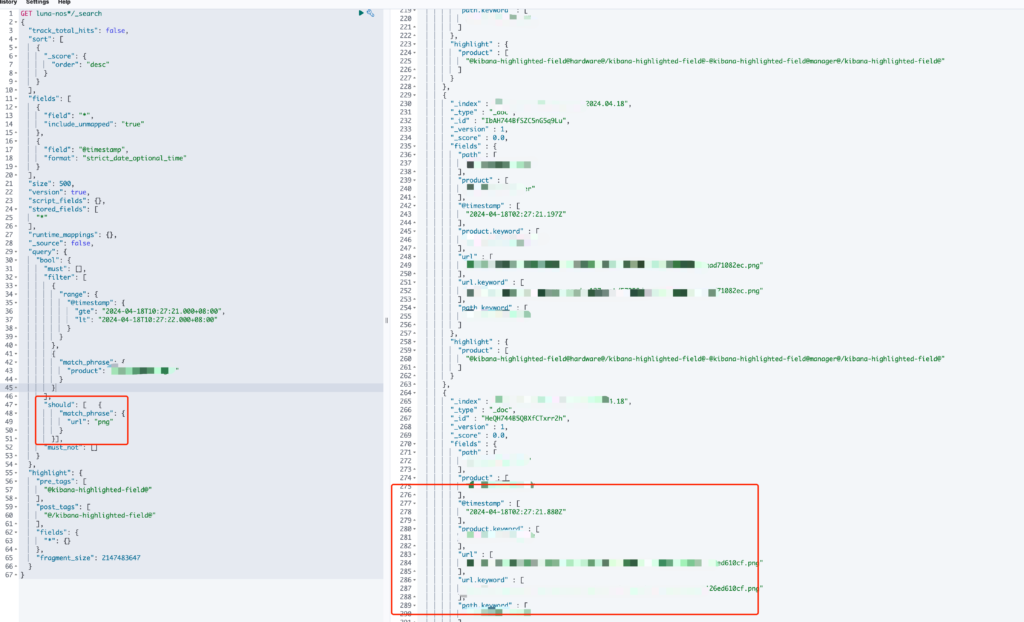This screenshot has width=1024, height=622.
Task: Collapse the "range" object at line 34
Action: pyautogui.click(x=16, y=294)
